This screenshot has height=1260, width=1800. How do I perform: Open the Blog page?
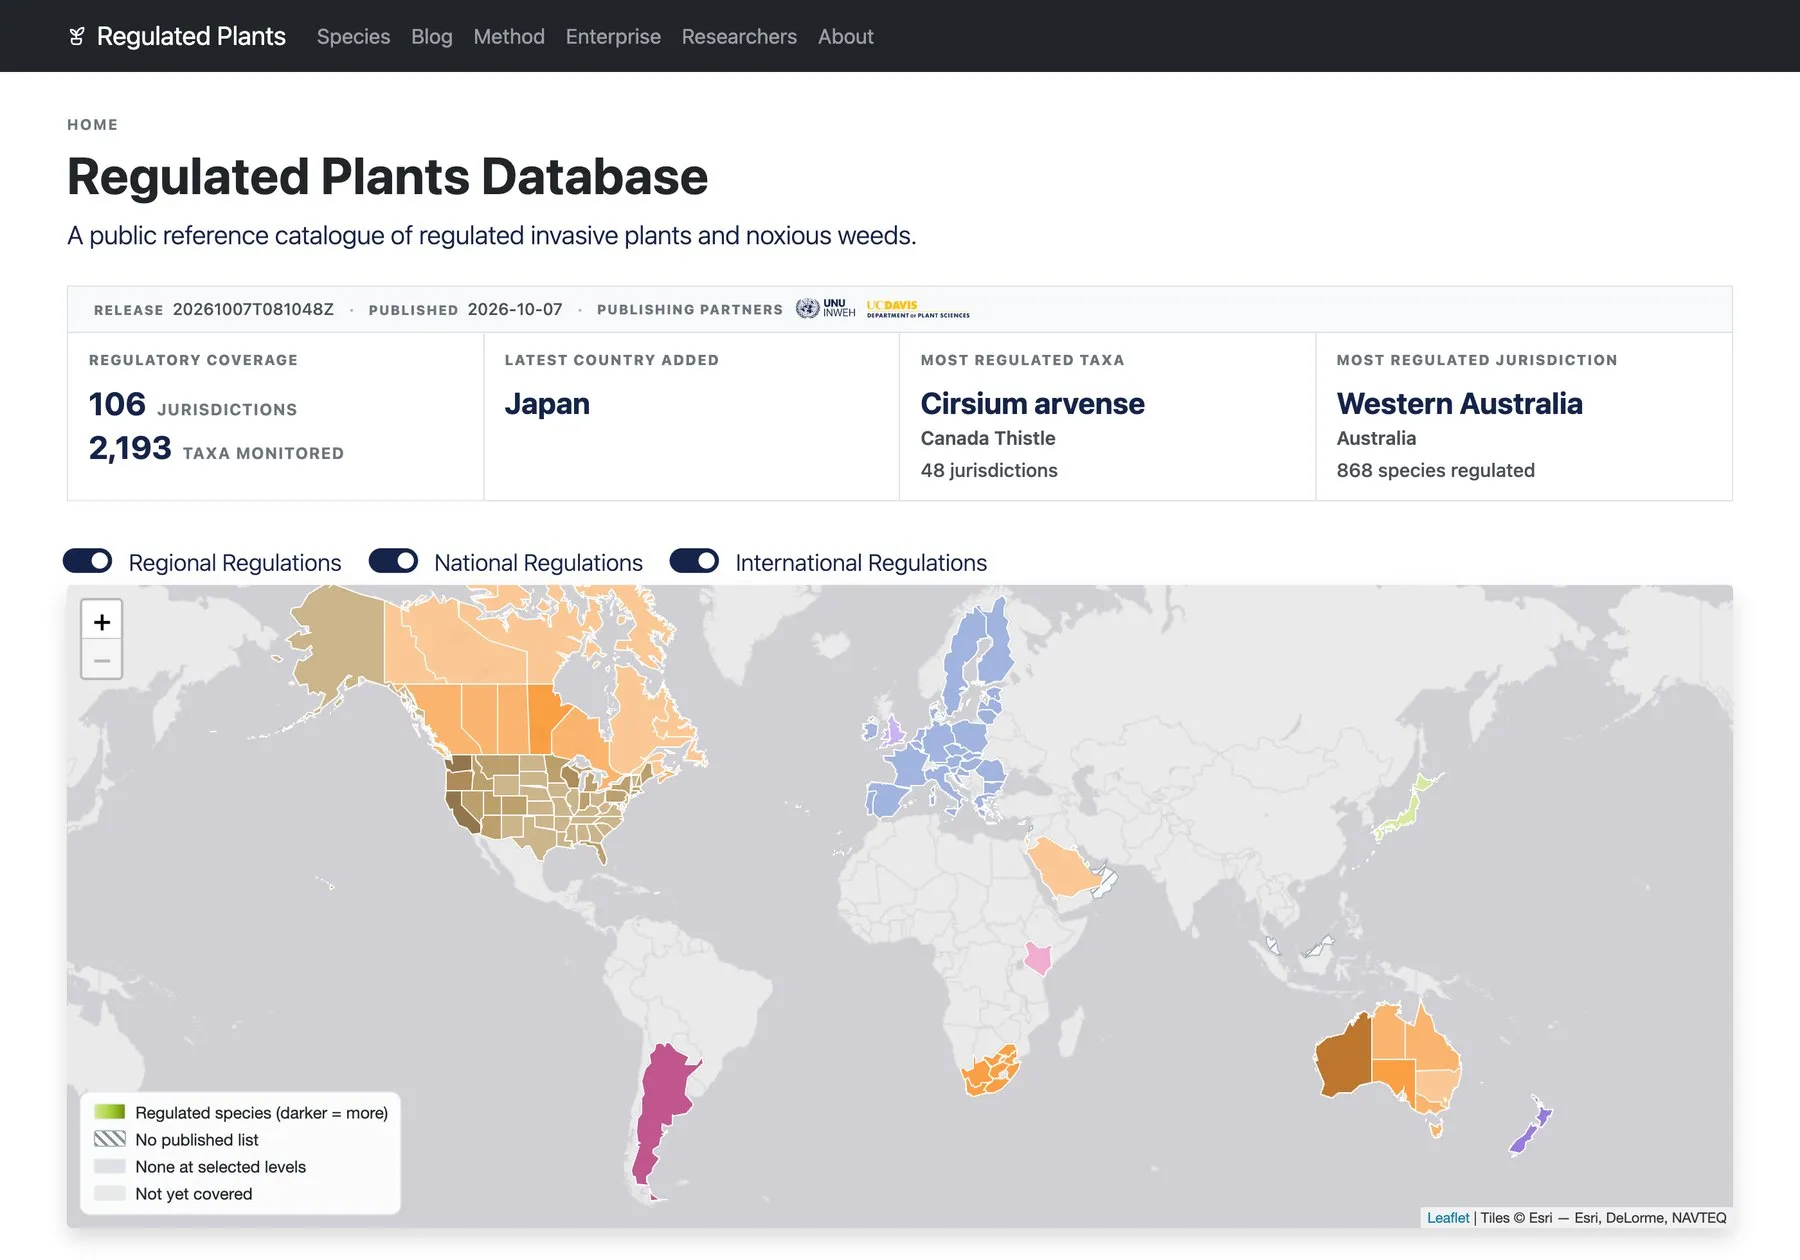pos(432,37)
